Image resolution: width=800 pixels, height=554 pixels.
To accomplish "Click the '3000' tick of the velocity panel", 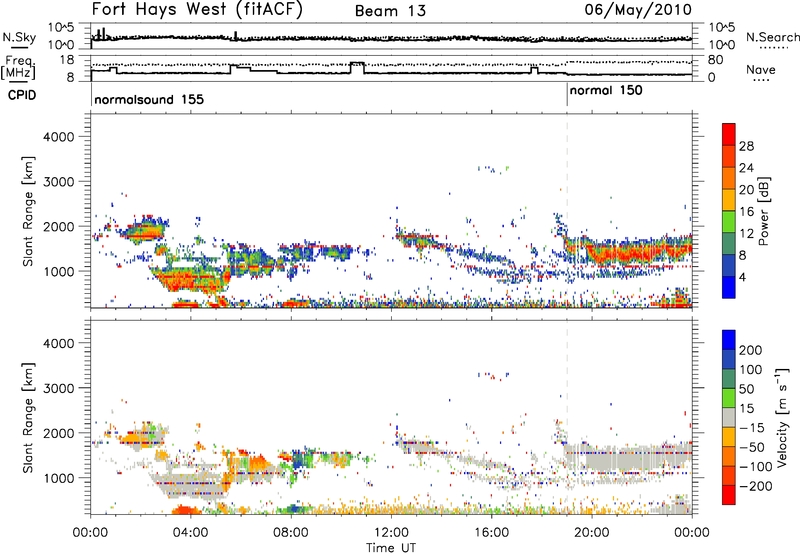I will coord(59,388).
